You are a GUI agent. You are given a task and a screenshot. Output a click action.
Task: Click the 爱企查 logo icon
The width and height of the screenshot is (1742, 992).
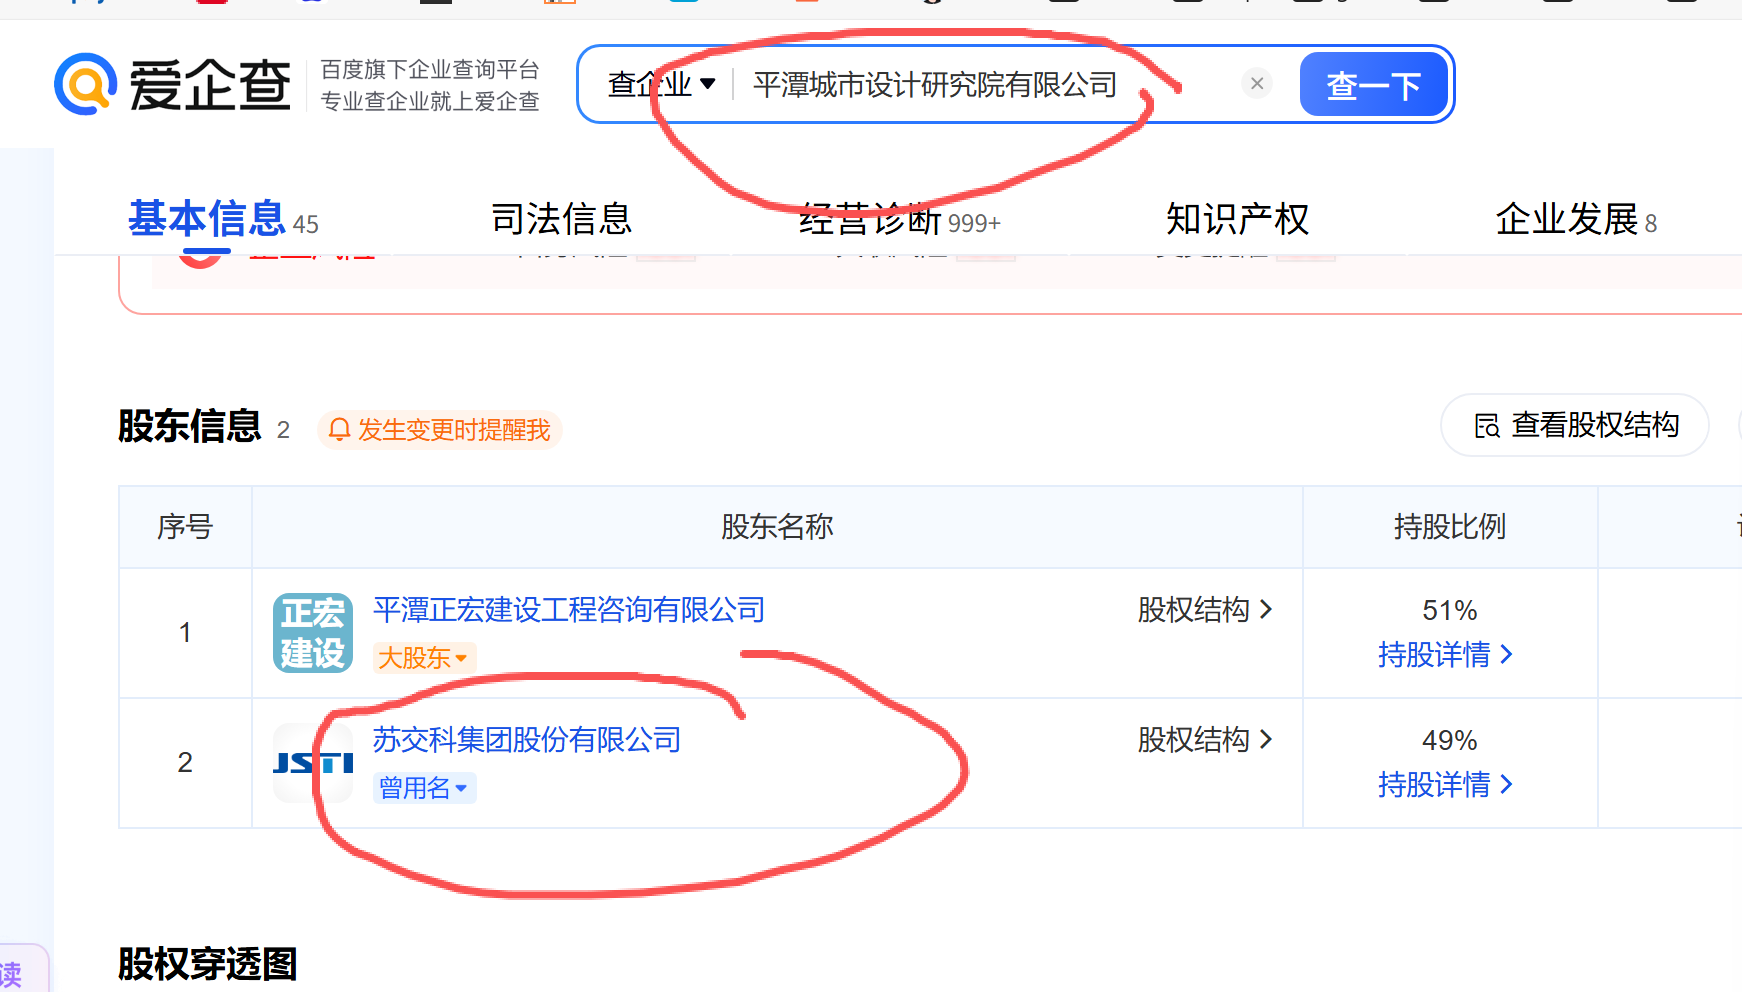[x=86, y=84]
